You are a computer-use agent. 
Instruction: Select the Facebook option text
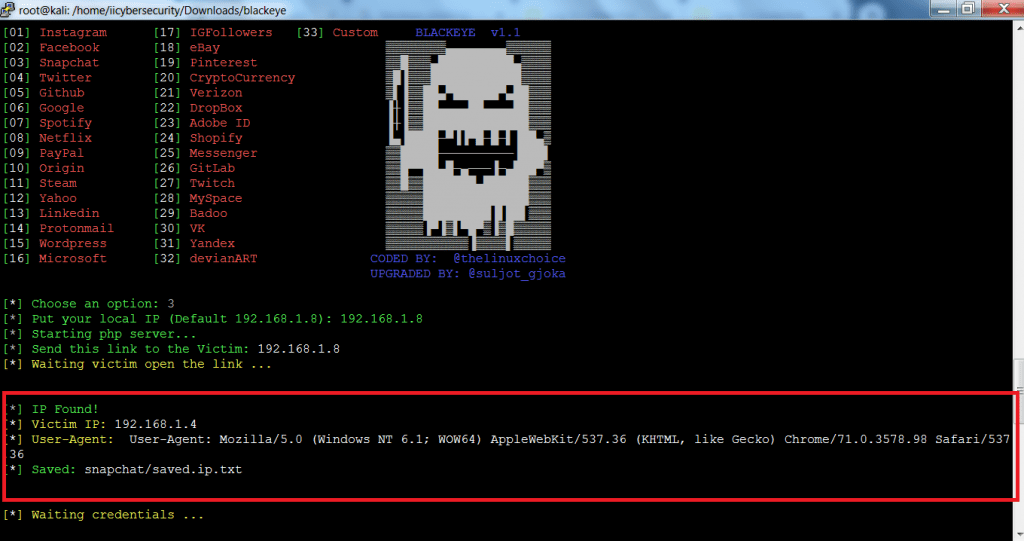click(69, 47)
